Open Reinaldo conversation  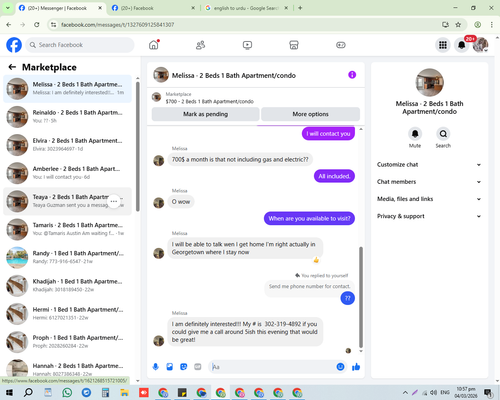point(68,117)
